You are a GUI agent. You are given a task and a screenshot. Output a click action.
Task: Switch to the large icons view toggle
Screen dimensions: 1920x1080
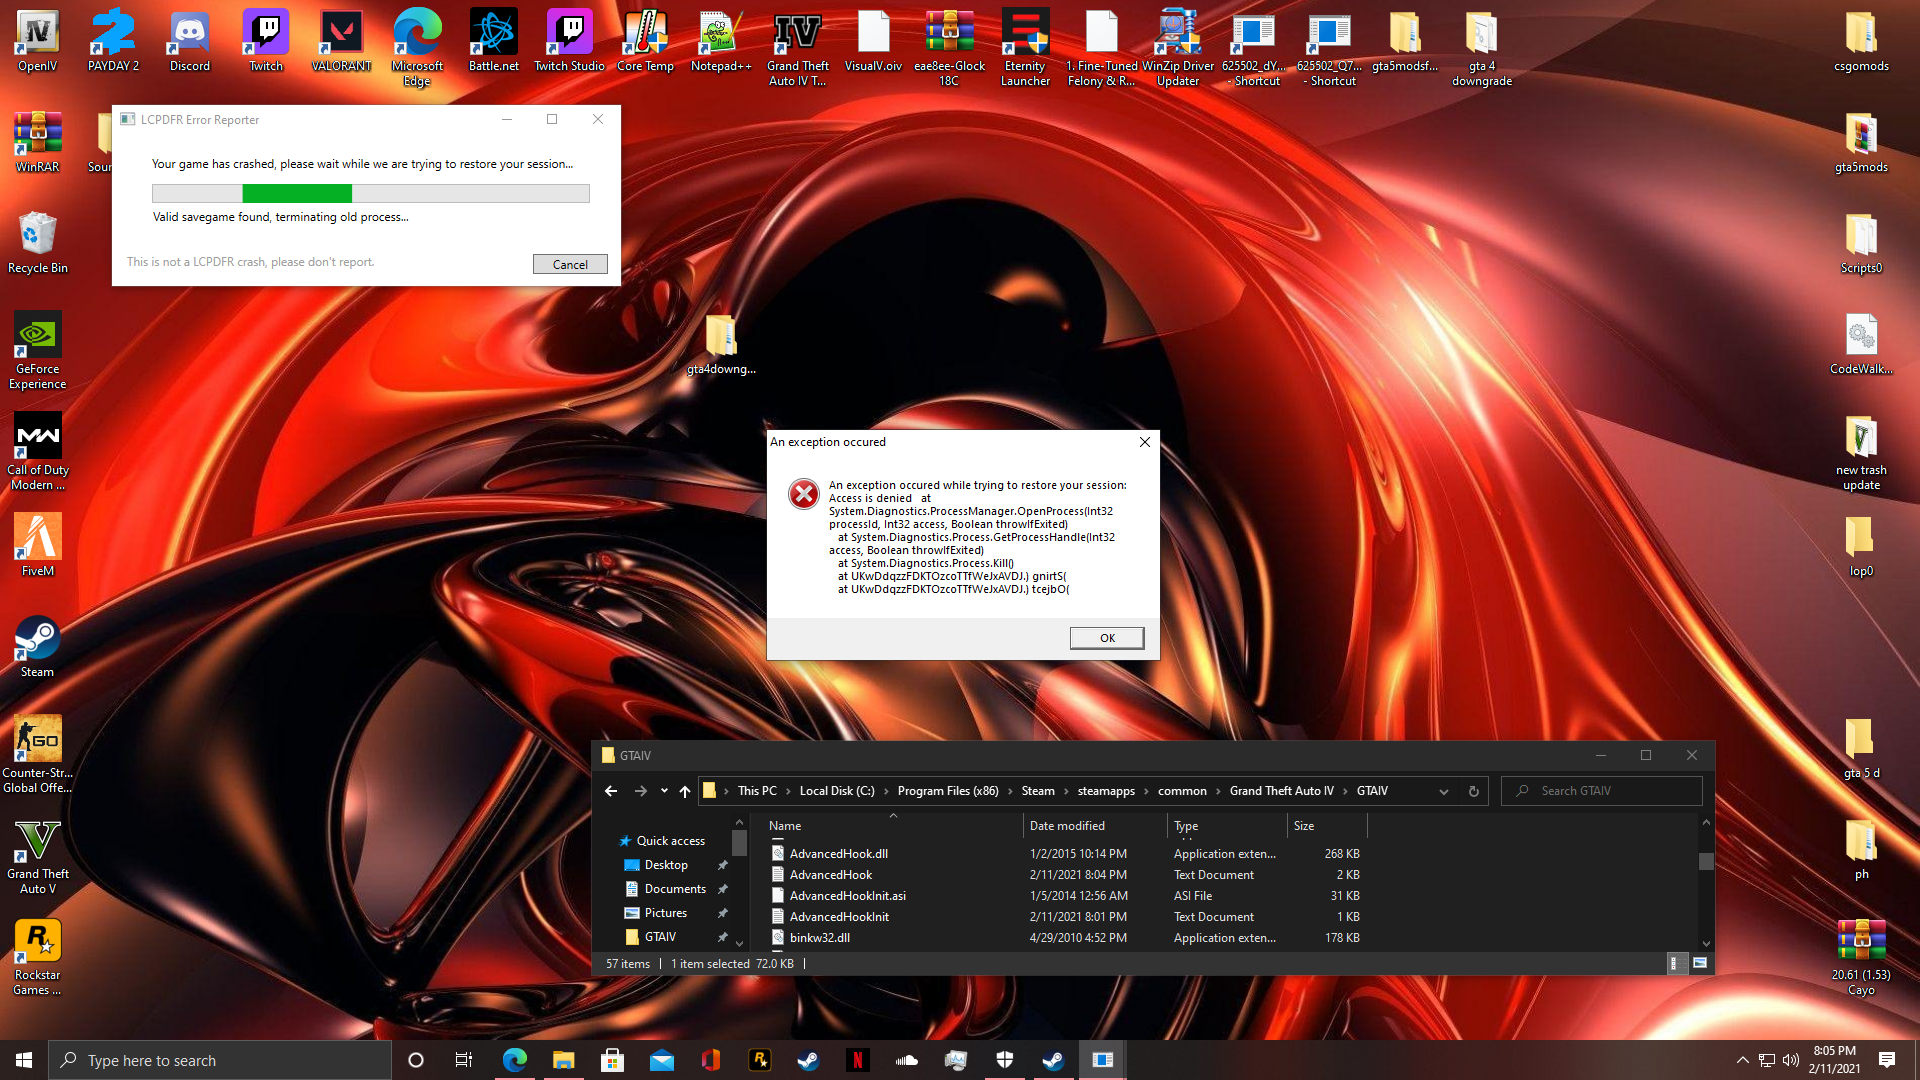click(1699, 963)
